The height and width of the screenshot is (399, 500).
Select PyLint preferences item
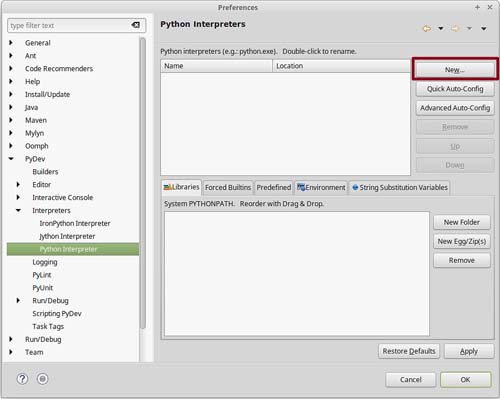pos(42,275)
